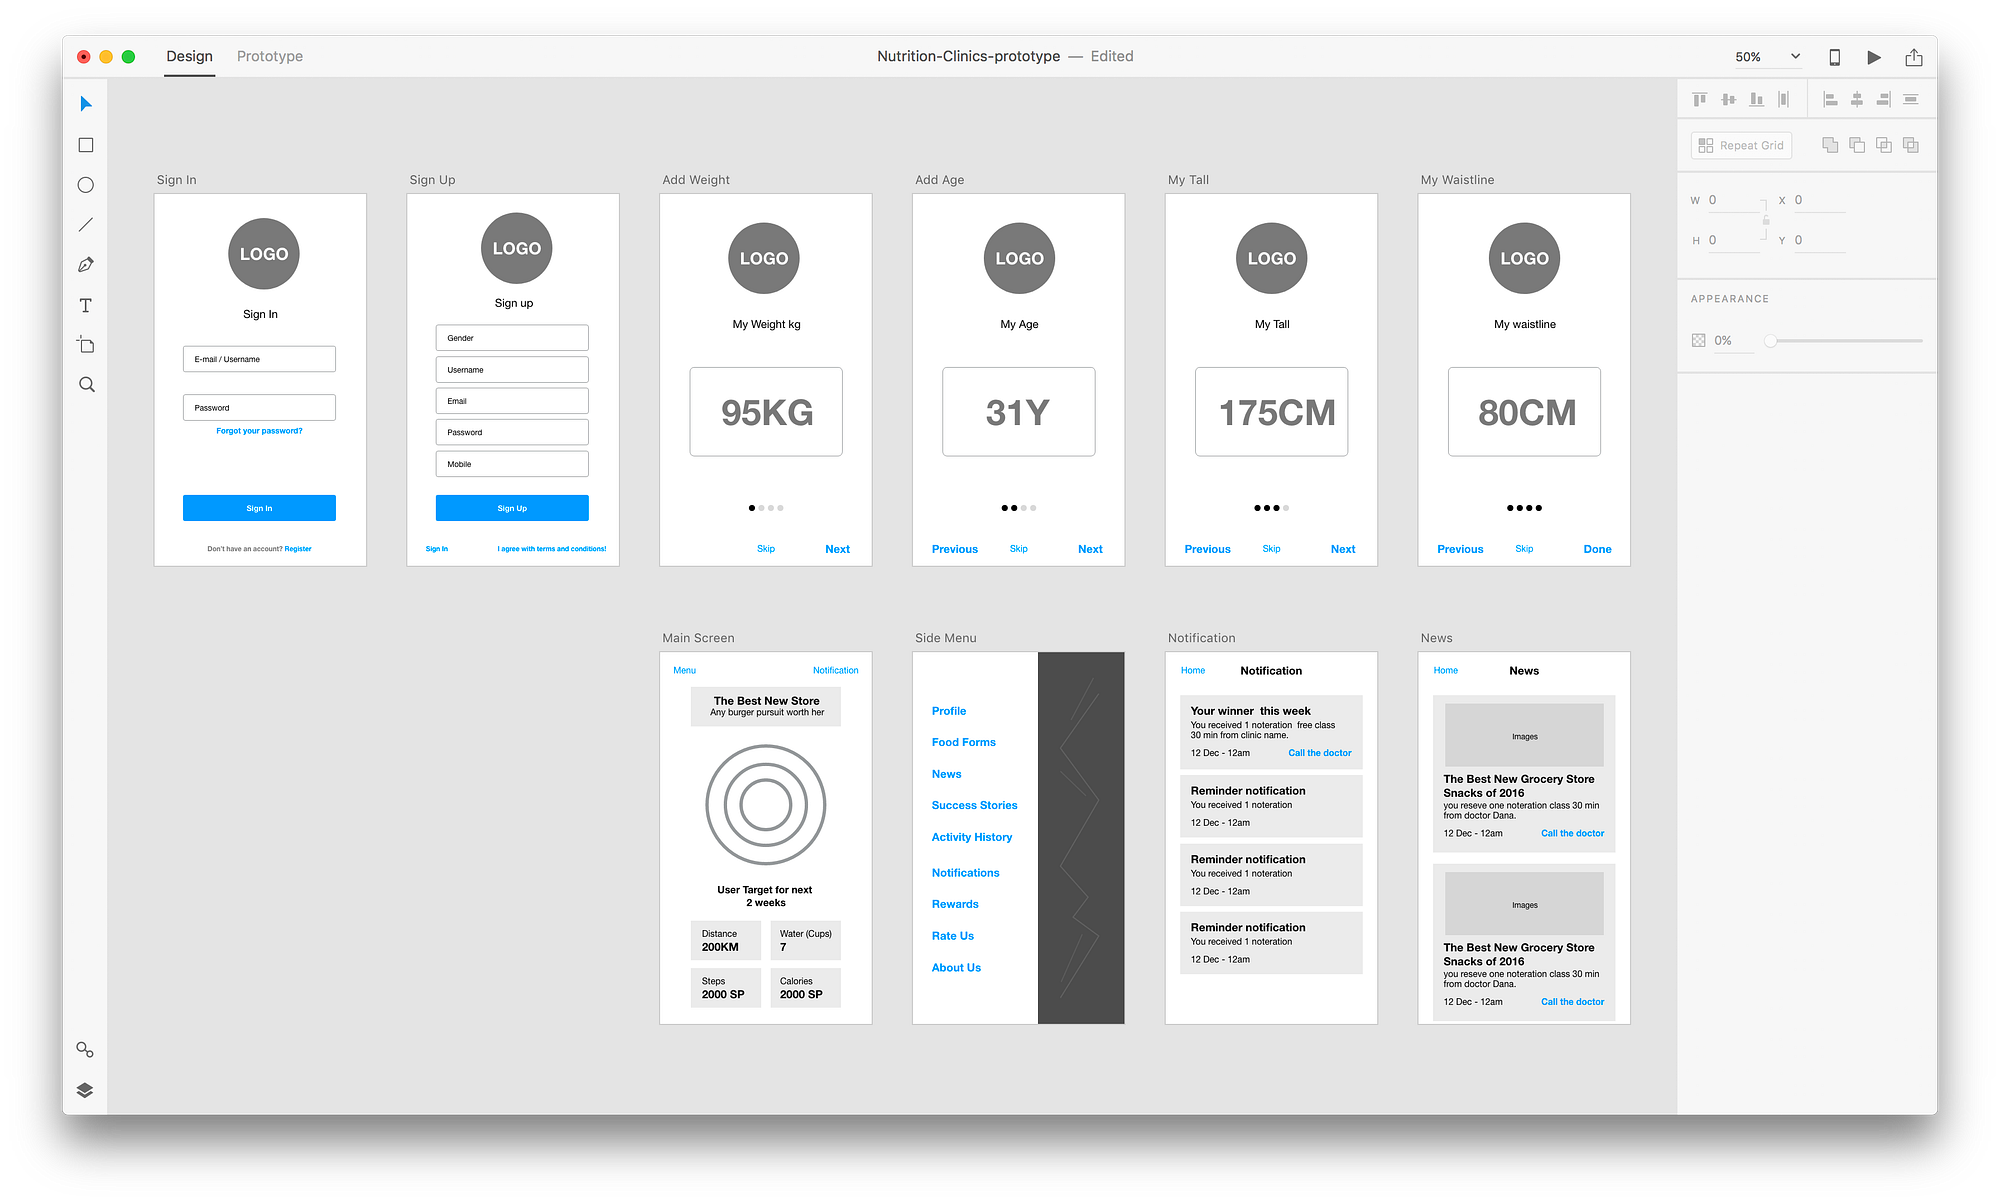Switch to the Design tab
The image size is (2000, 1204).
(189, 56)
